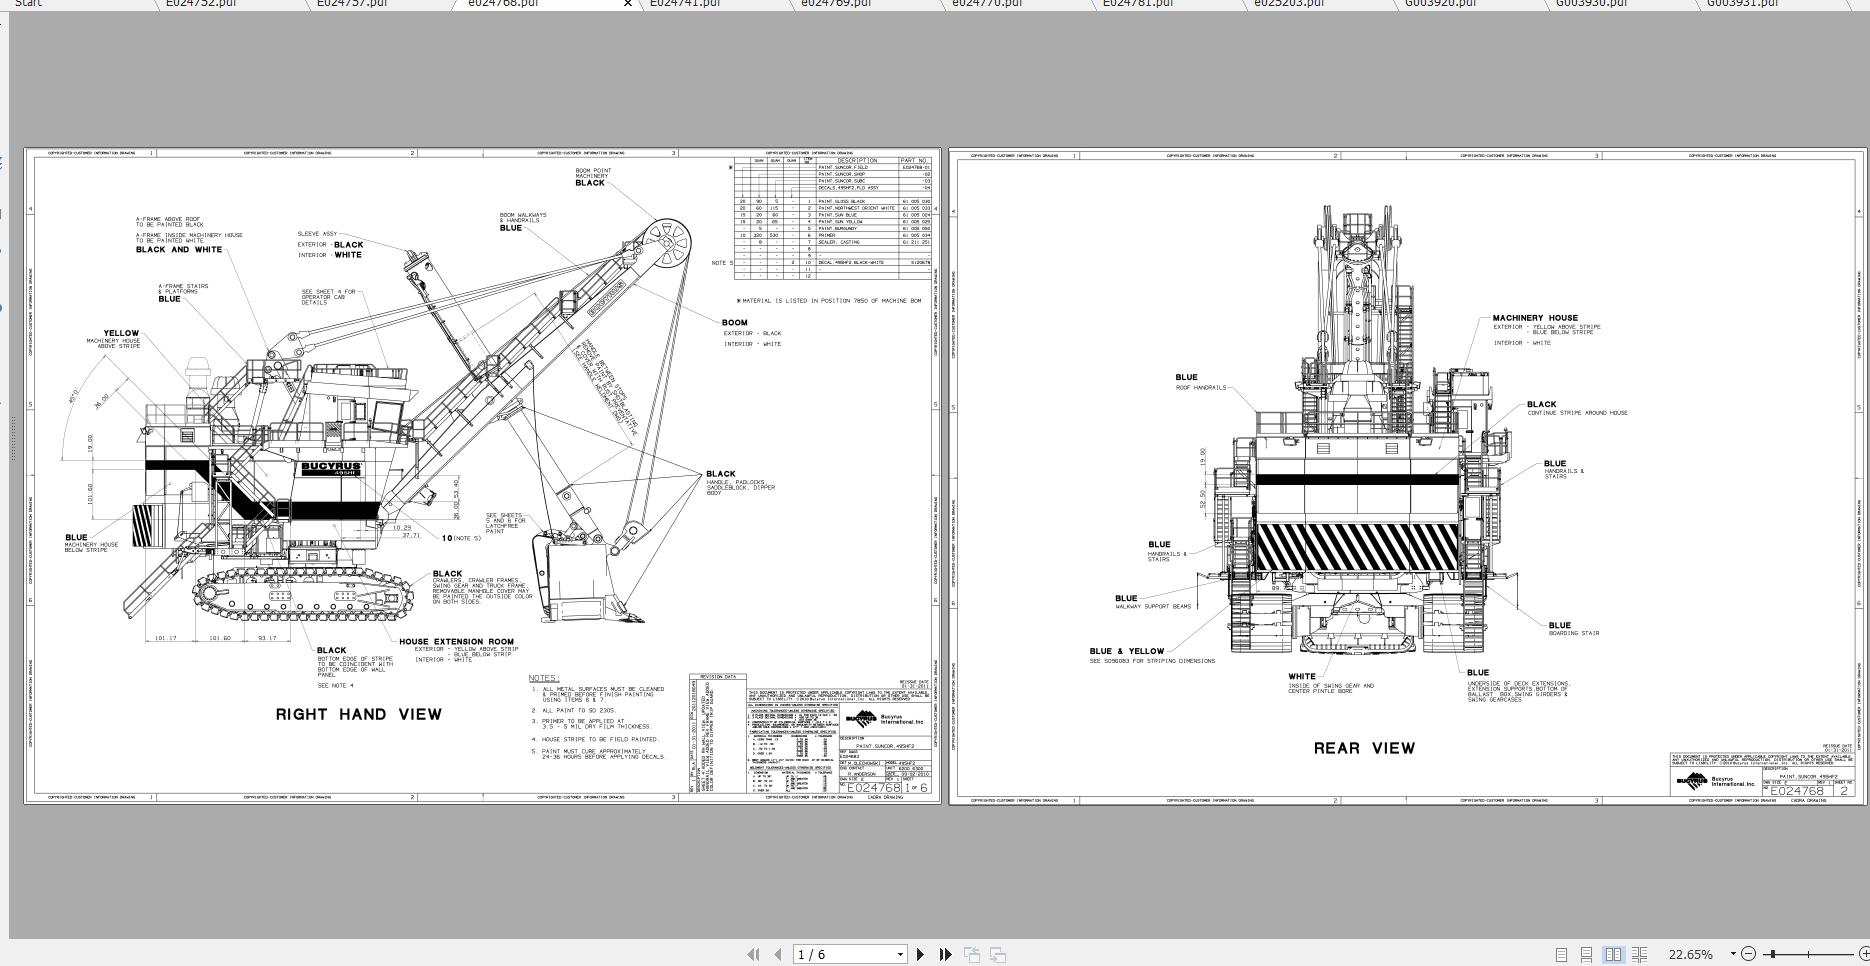Click the zoom in plus icon

click(x=1864, y=953)
